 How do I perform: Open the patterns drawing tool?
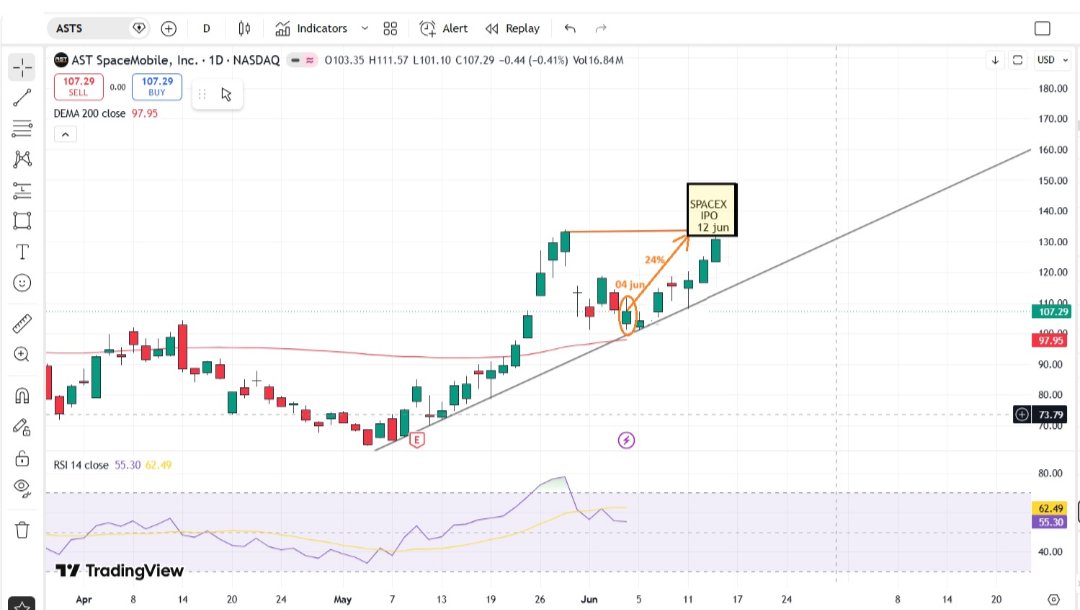[x=22, y=159]
